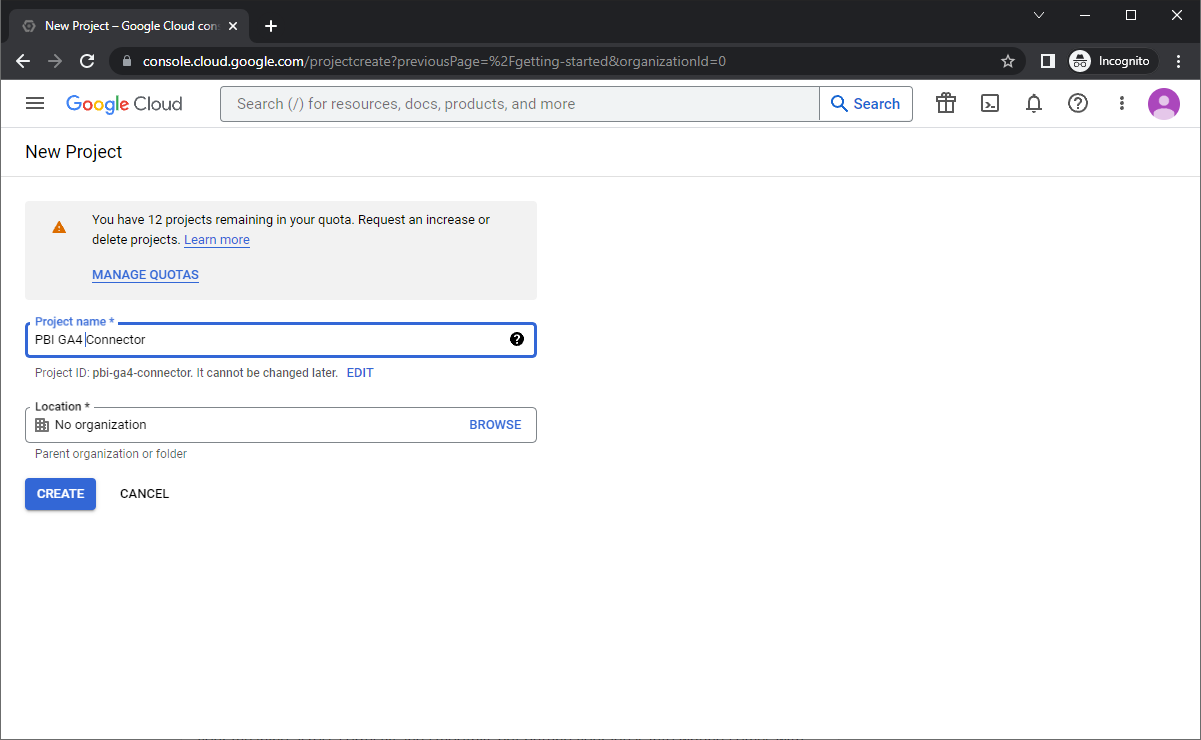Open a new browser tab
Screen dimensions: 1201x740
point(270,26)
